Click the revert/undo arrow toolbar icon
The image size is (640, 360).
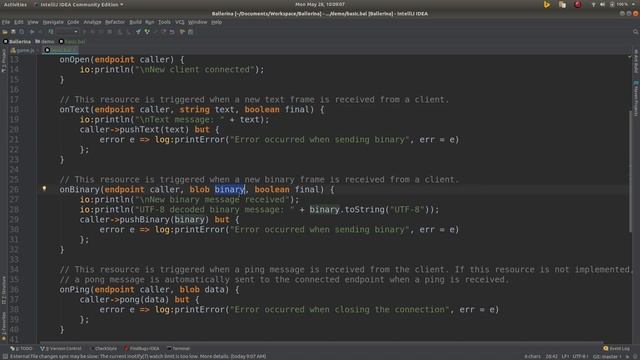pos(172,32)
